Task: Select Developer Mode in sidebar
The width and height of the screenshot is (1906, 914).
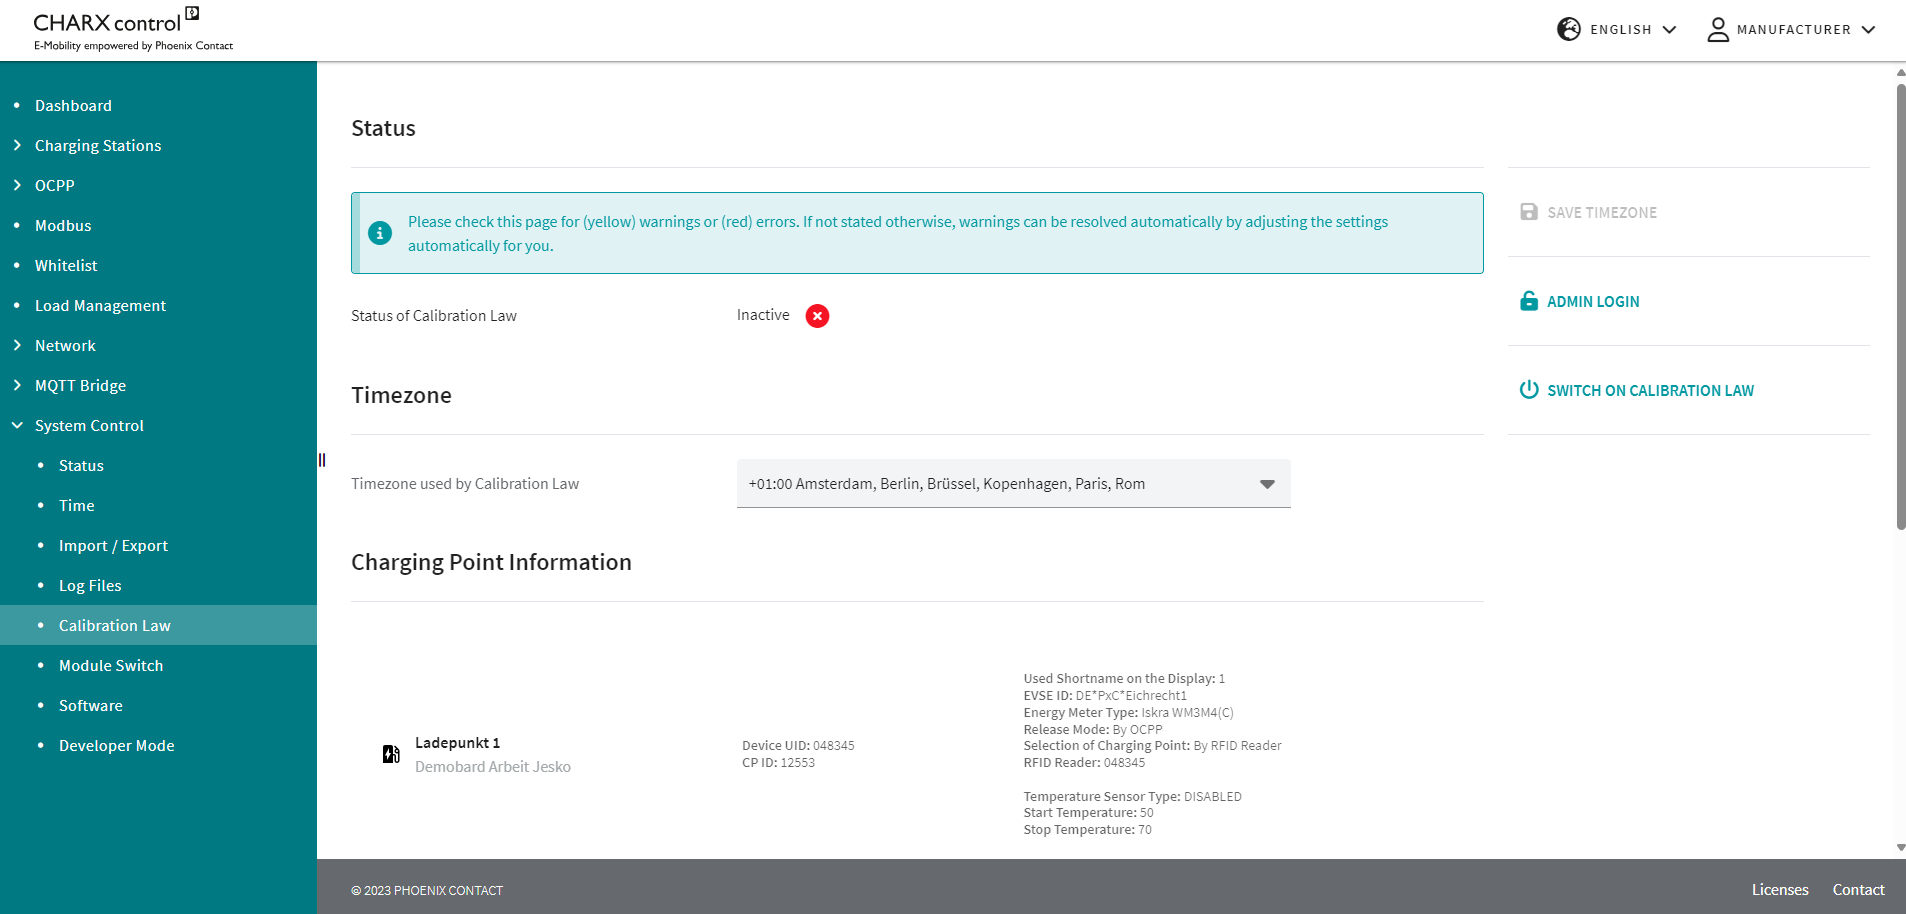Action: [116, 746]
